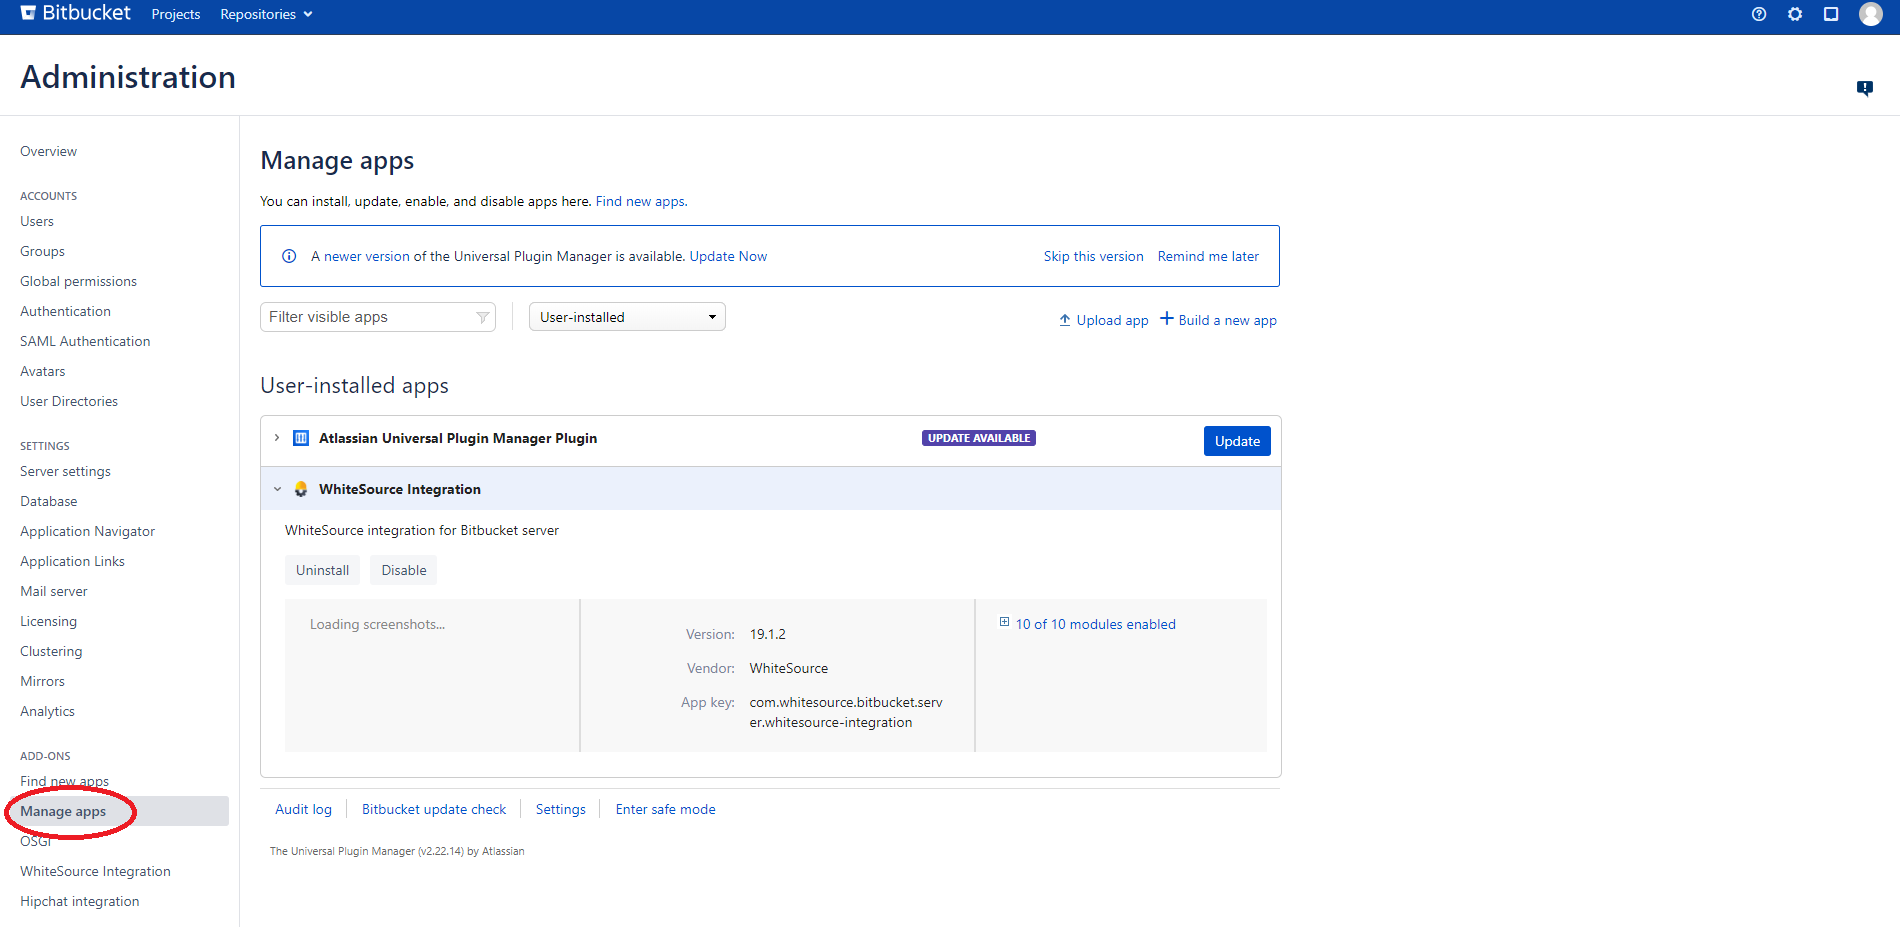The width and height of the screenshot is (1900, 927).
Task: Open the Projects menu
Action: (x=176, y=14)
